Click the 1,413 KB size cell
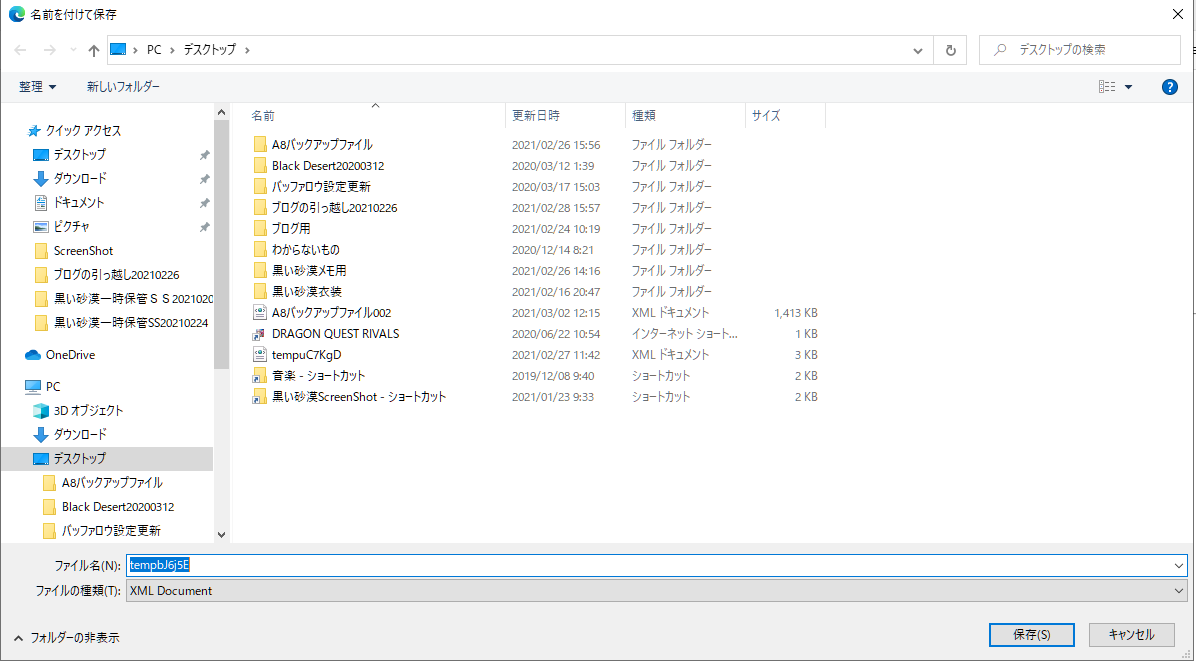The height and width of the screenshot is (663, 1196). pos(796,313)
